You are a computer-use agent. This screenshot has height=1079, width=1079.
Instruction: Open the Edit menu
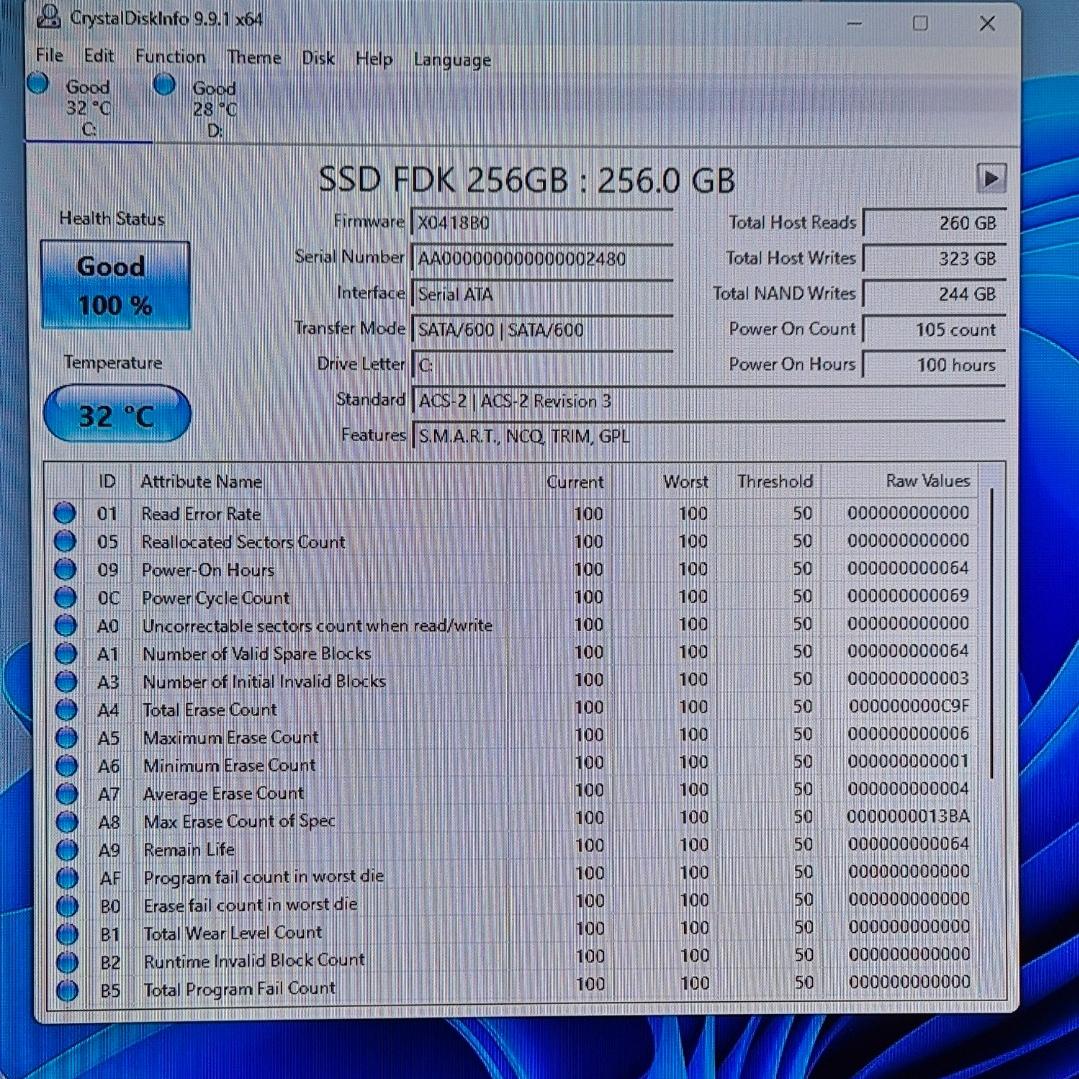tap(98, 56)
